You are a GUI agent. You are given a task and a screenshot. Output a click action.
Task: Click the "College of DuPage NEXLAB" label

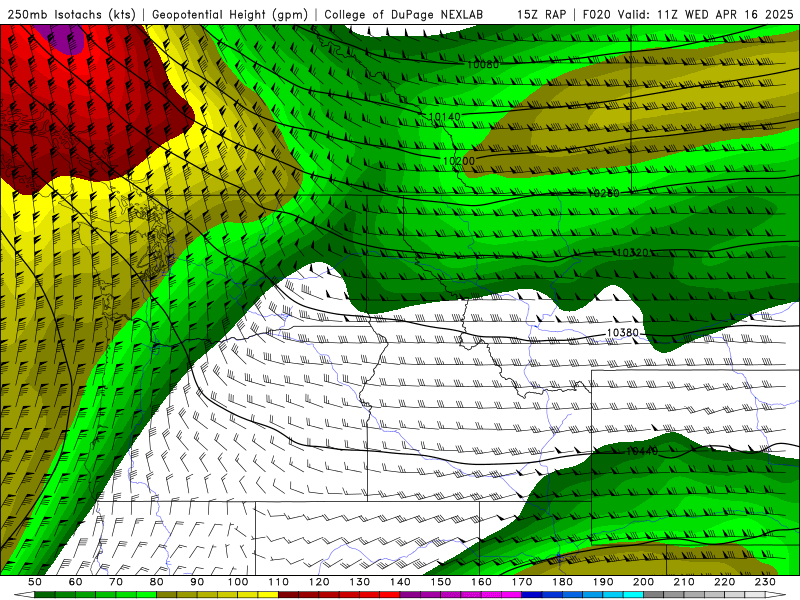403,15
